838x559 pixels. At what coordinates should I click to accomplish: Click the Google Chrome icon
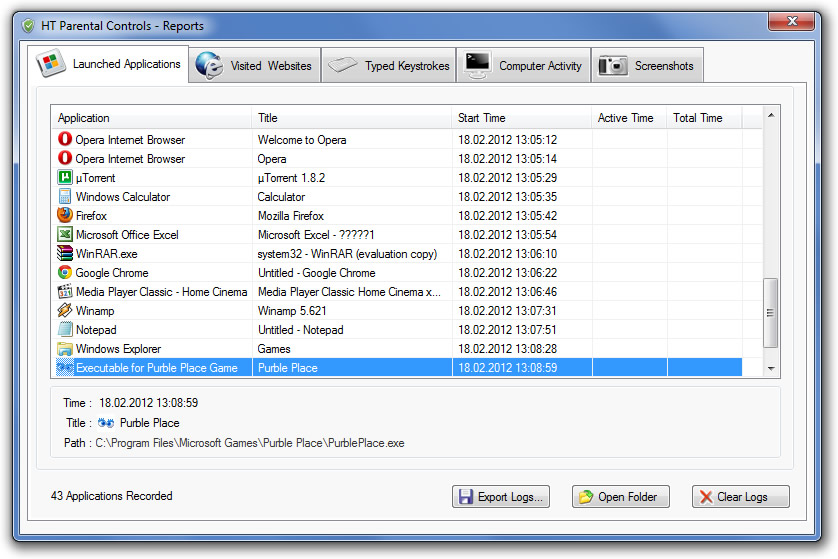point(65,272)
